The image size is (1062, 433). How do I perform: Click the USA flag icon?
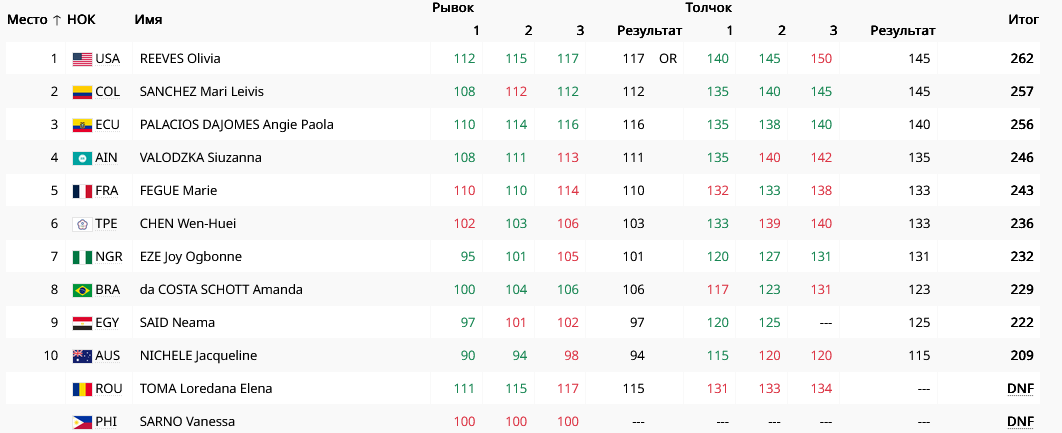tap(82, 59)
